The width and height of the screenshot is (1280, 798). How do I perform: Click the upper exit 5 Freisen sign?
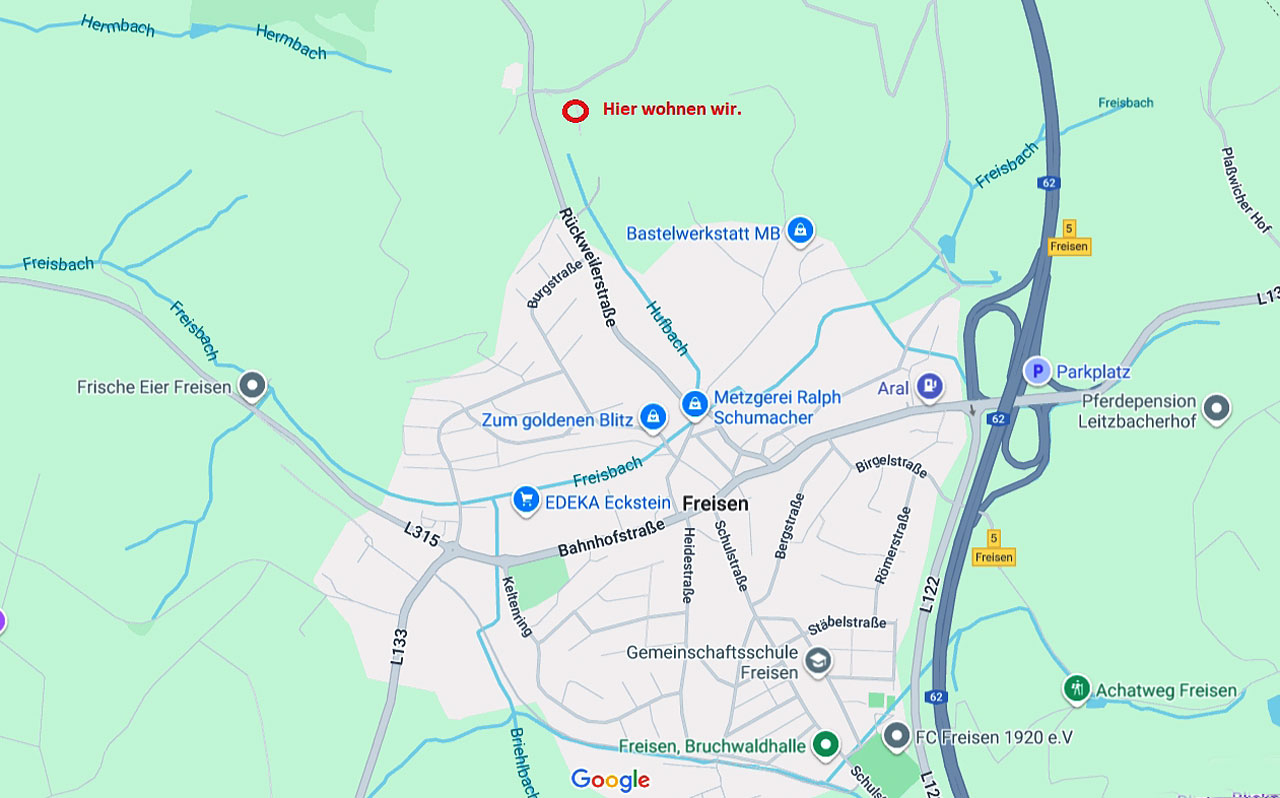1069,238
